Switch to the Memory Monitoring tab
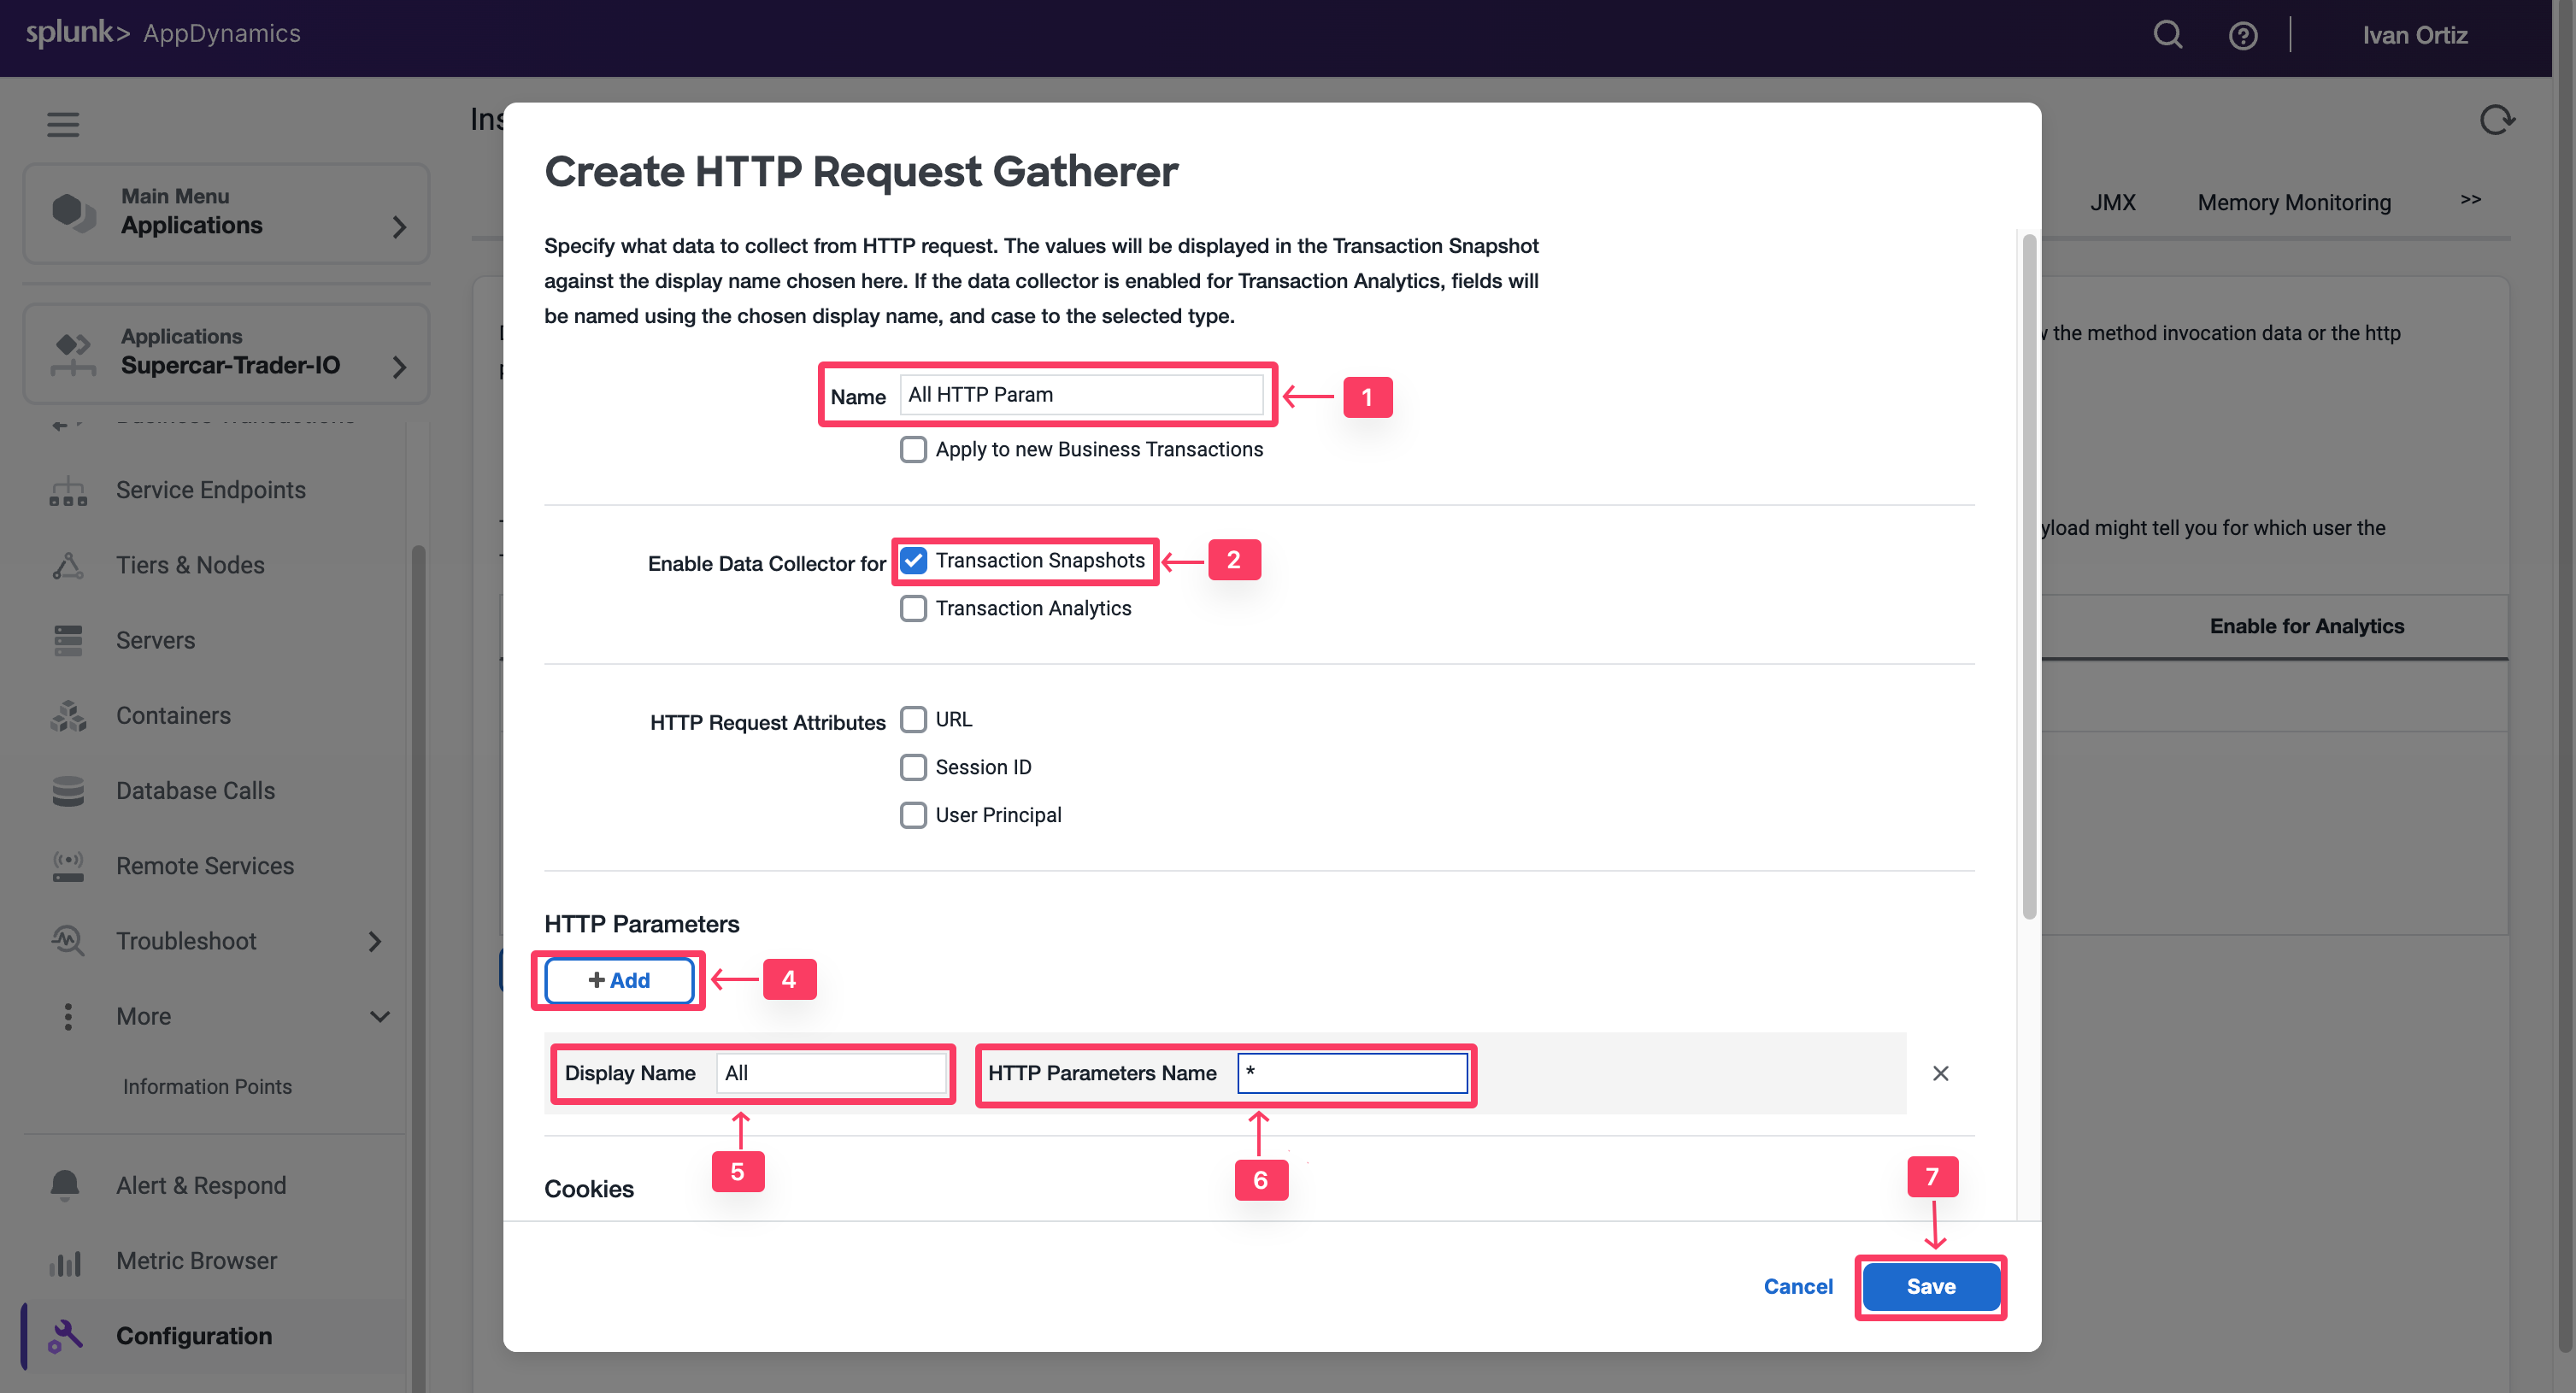This screenshot has width=2576, height=1393. (2293, 202)
